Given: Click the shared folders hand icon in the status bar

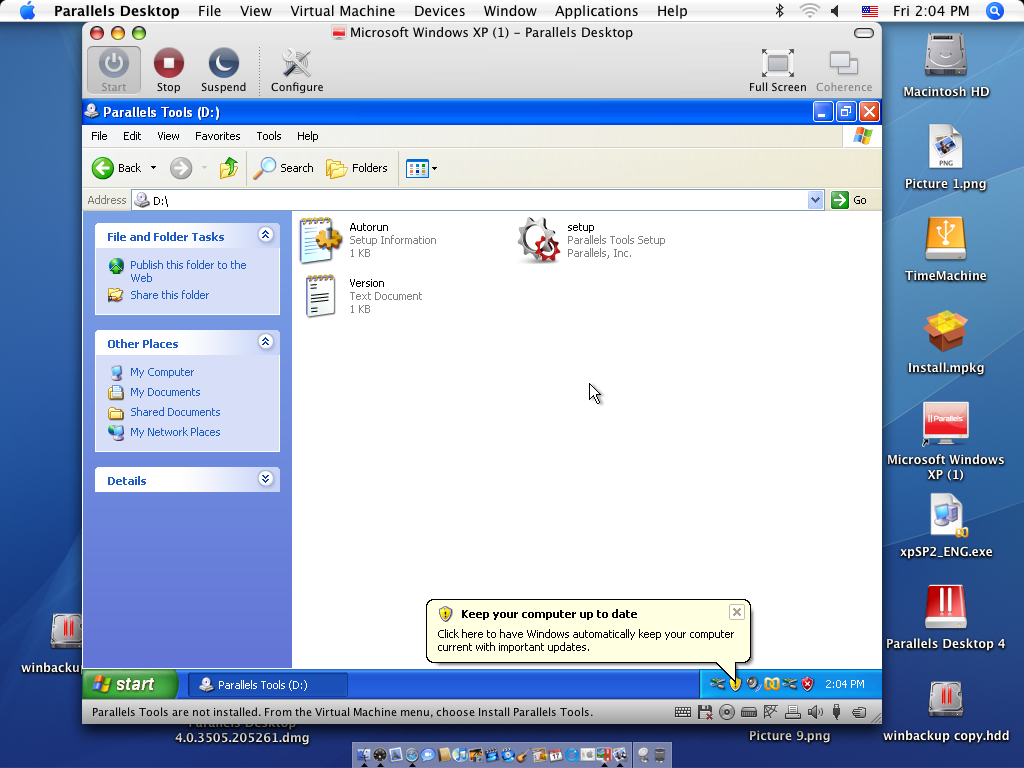Looking at the screenshot, I should pos(859,712).
